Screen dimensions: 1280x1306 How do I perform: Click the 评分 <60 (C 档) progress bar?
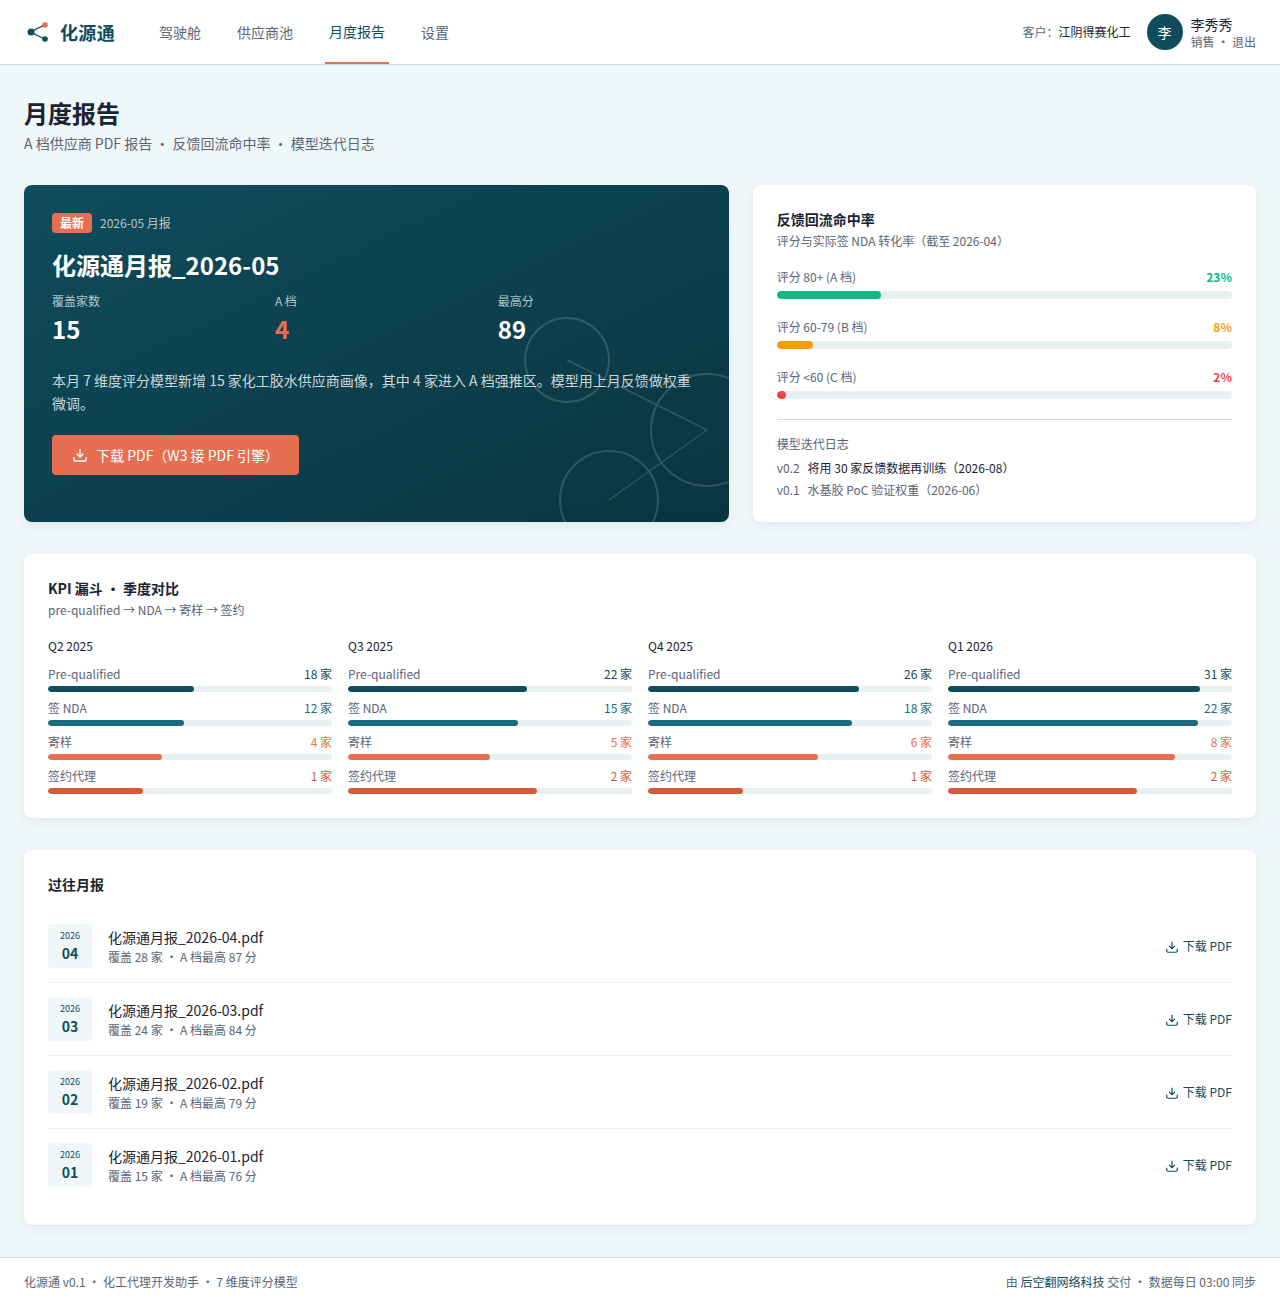tap(1004, 395)
